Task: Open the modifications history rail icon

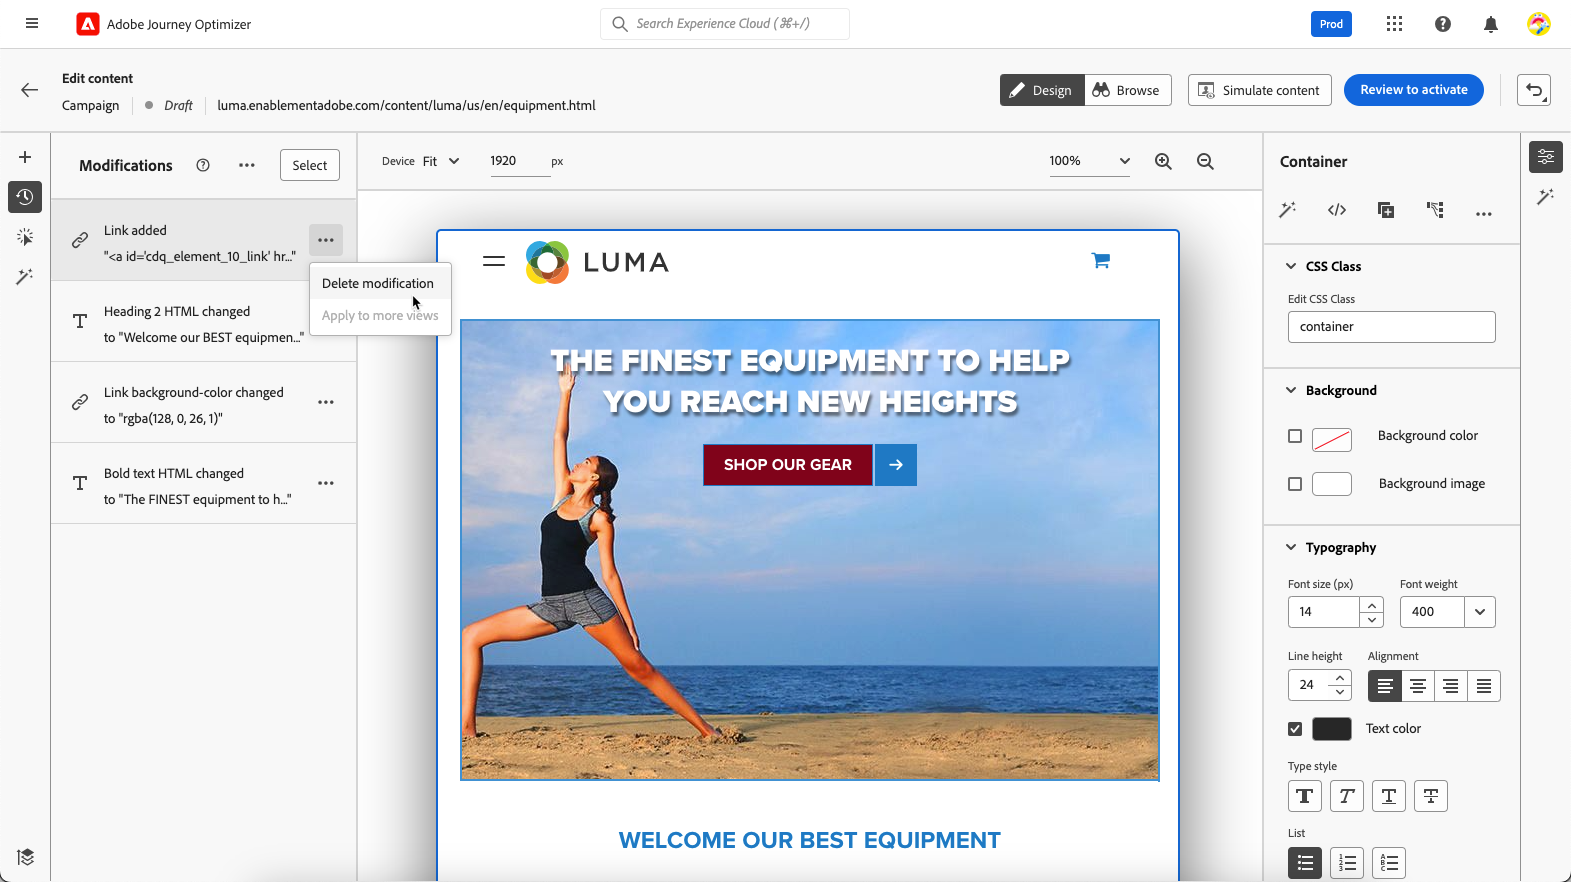Action: coord(25,197)
